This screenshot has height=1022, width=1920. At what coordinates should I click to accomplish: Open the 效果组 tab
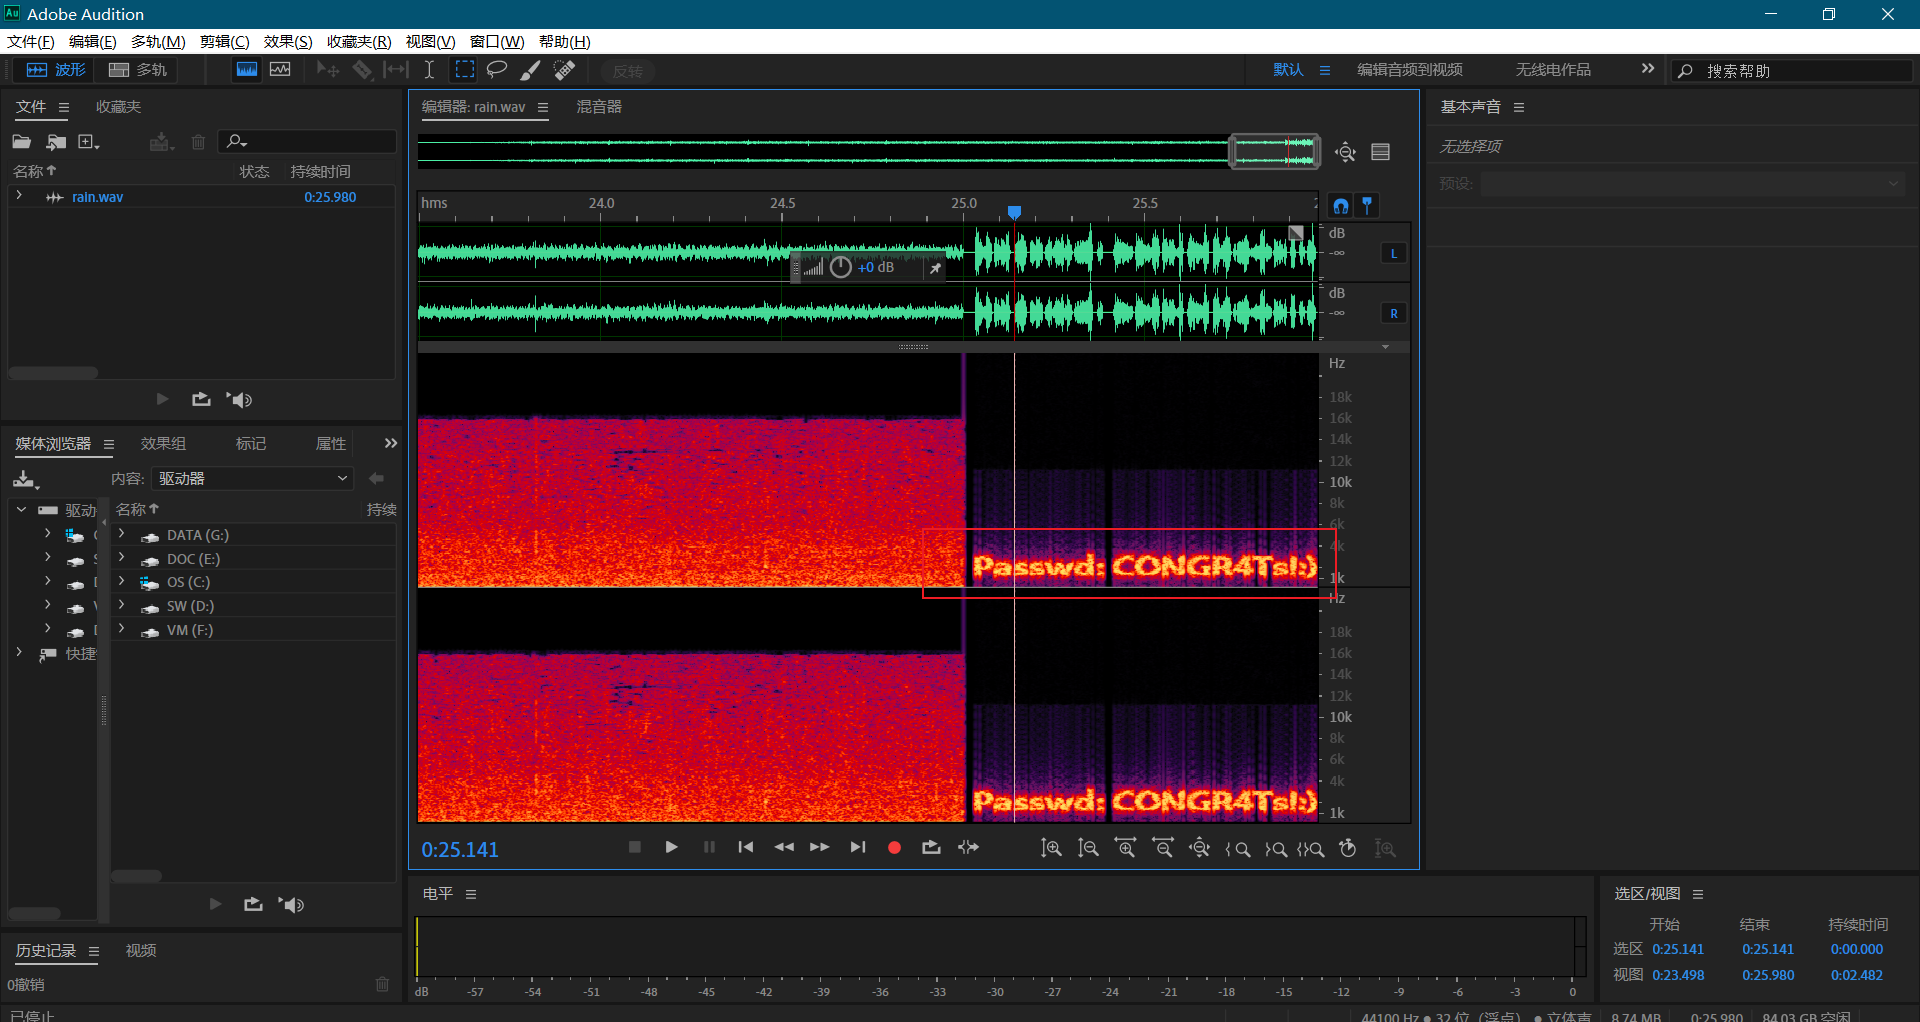point(163,444)
